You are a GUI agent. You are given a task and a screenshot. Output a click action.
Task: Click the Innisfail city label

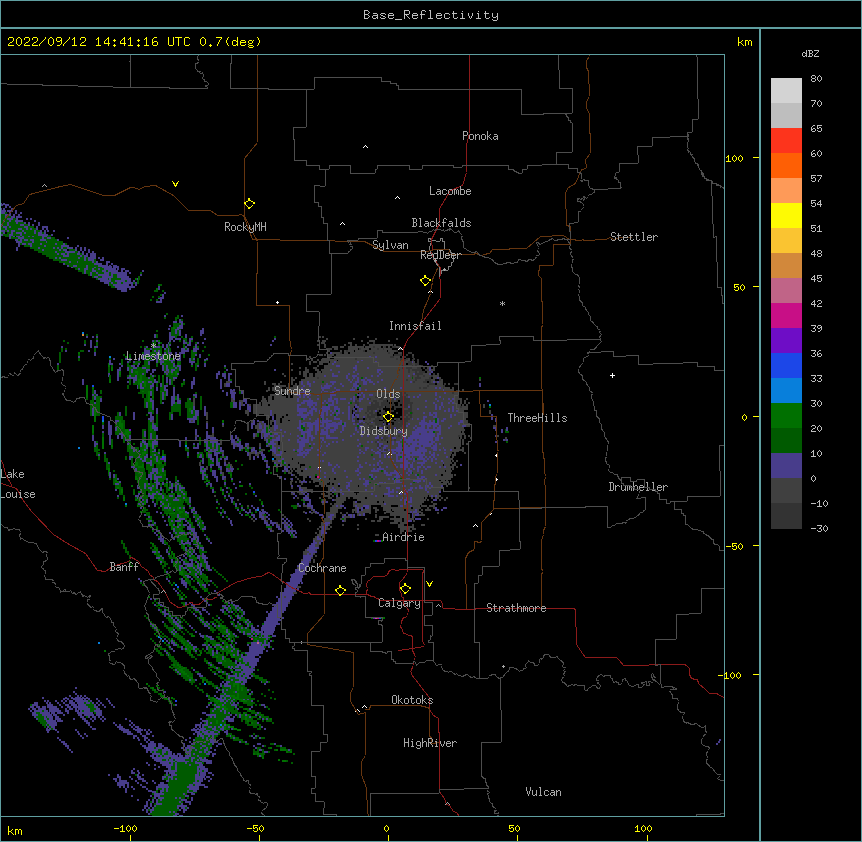pyautogui.click(x=415, y=326)
